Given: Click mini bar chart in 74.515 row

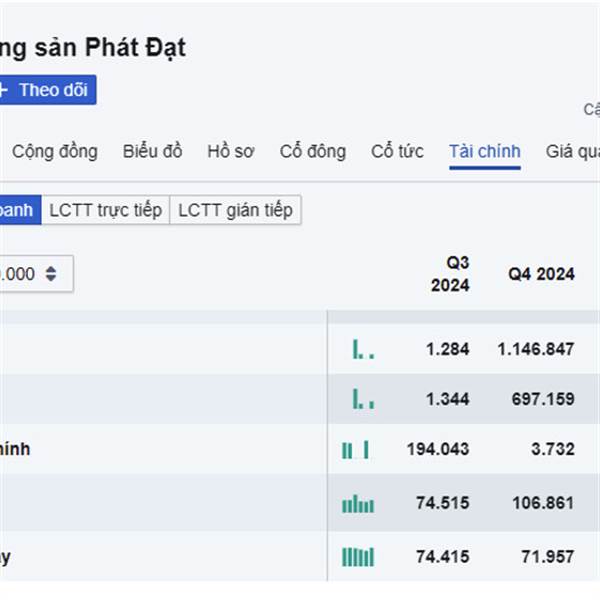Looking at the screenshot, I should [358, 504].
